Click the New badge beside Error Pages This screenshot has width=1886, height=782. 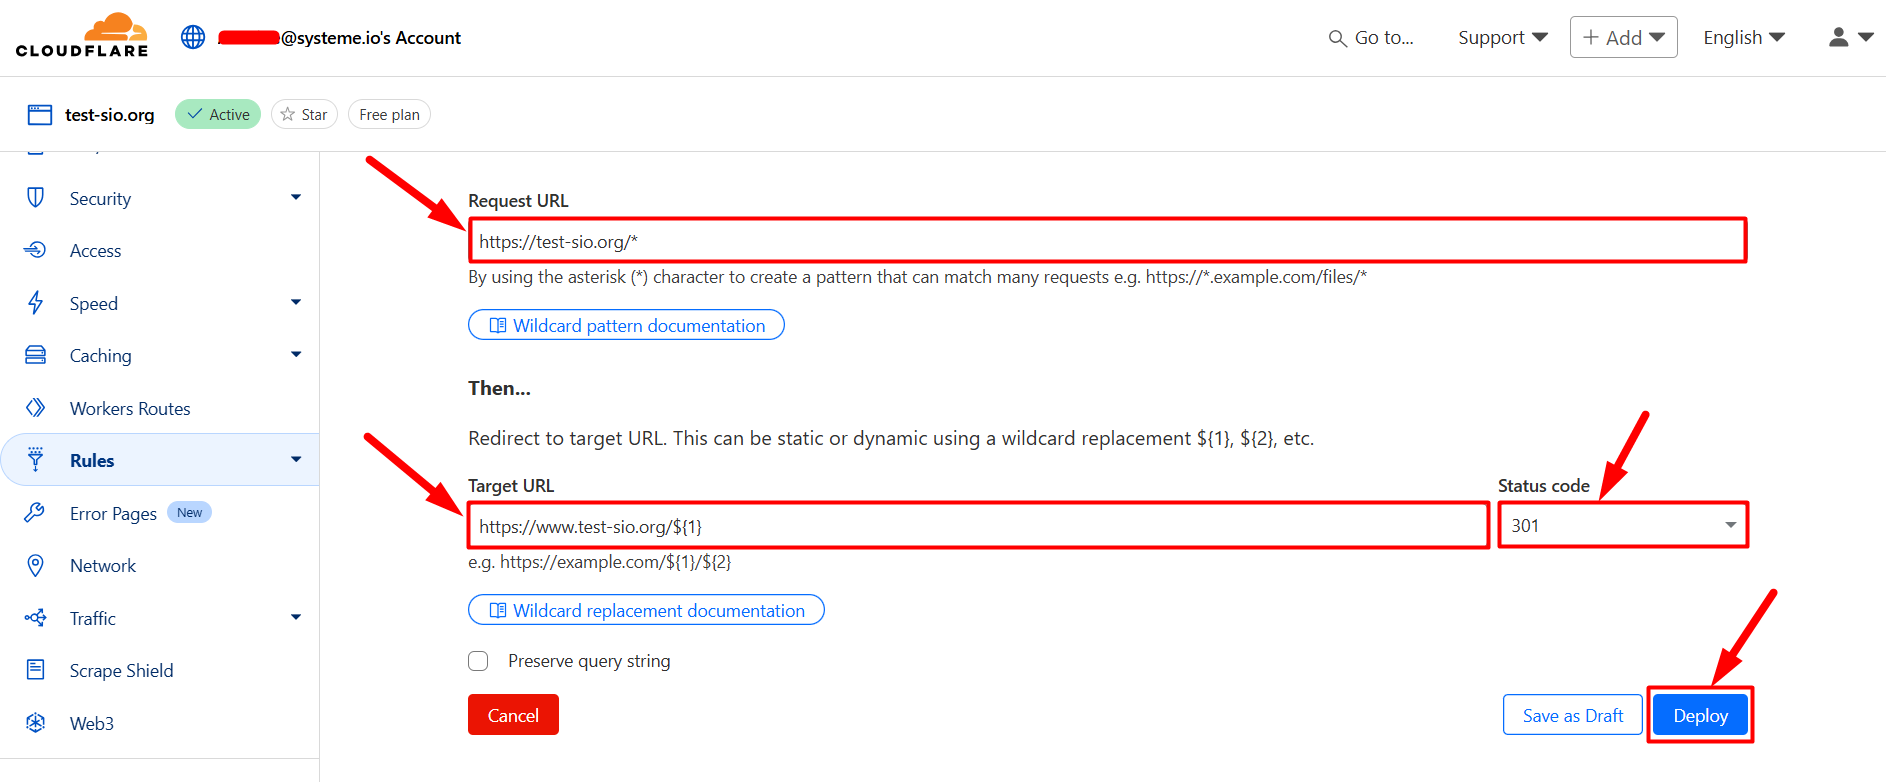click(189, 513)
